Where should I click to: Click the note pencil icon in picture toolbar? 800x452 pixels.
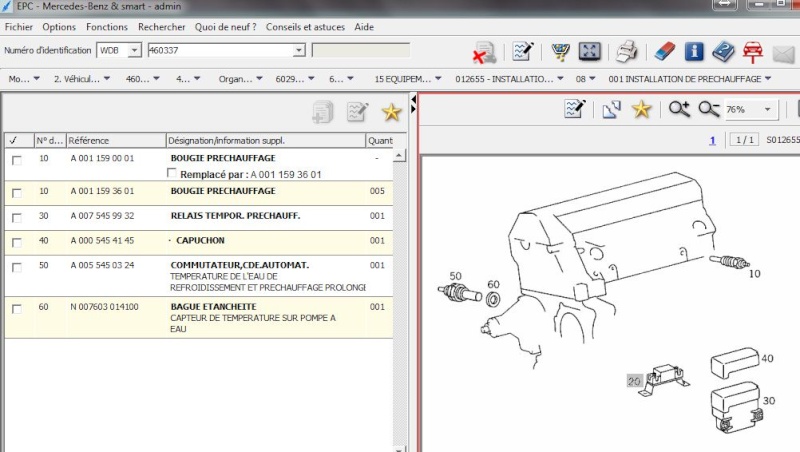point(575,109)
